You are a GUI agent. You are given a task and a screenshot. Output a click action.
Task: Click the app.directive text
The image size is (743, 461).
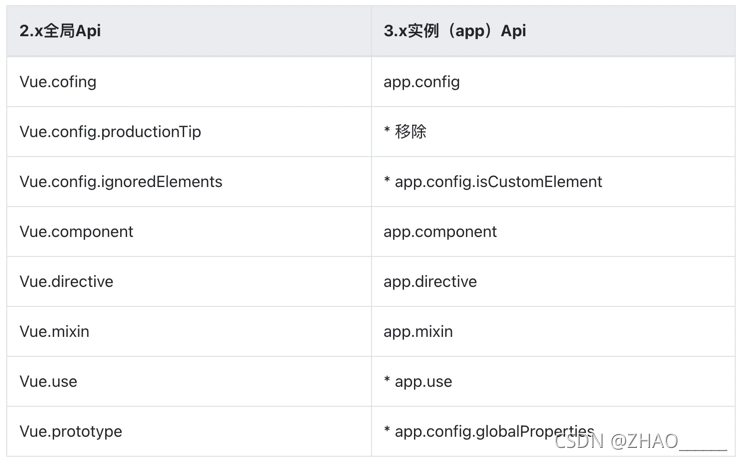coord(430,281)
